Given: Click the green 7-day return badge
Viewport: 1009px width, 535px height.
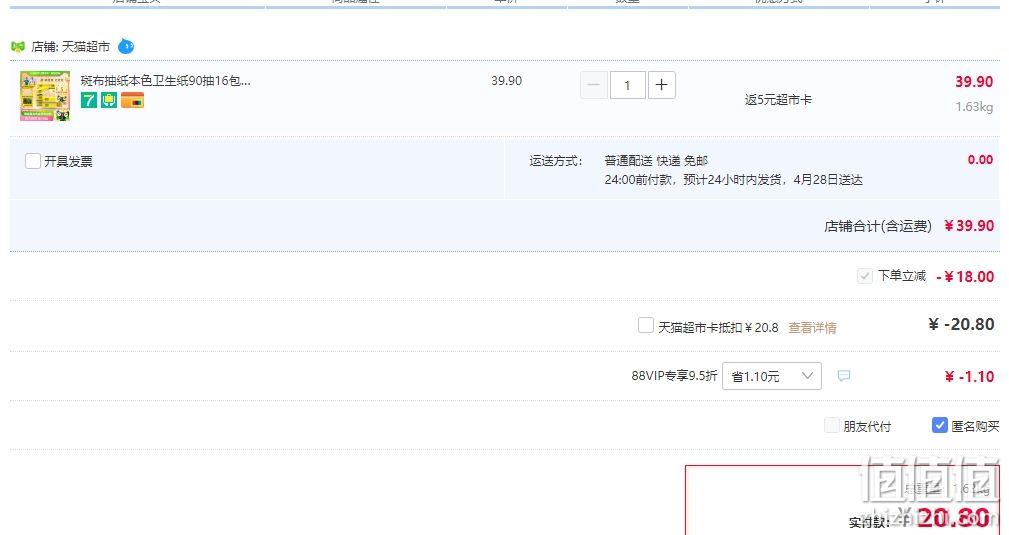Looking at the screenshot, I should click(x=89, y=100).
